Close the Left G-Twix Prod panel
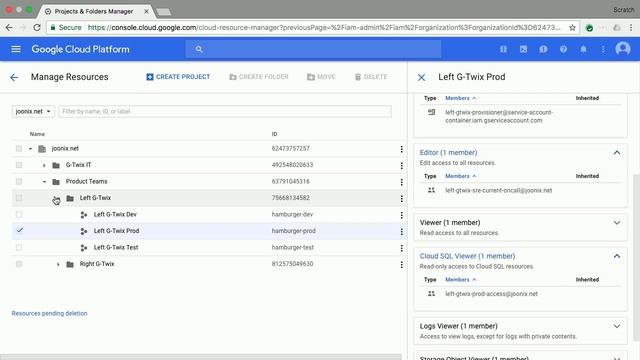The height and width of the screenshot is (360, 640). (x=422, y=77)
